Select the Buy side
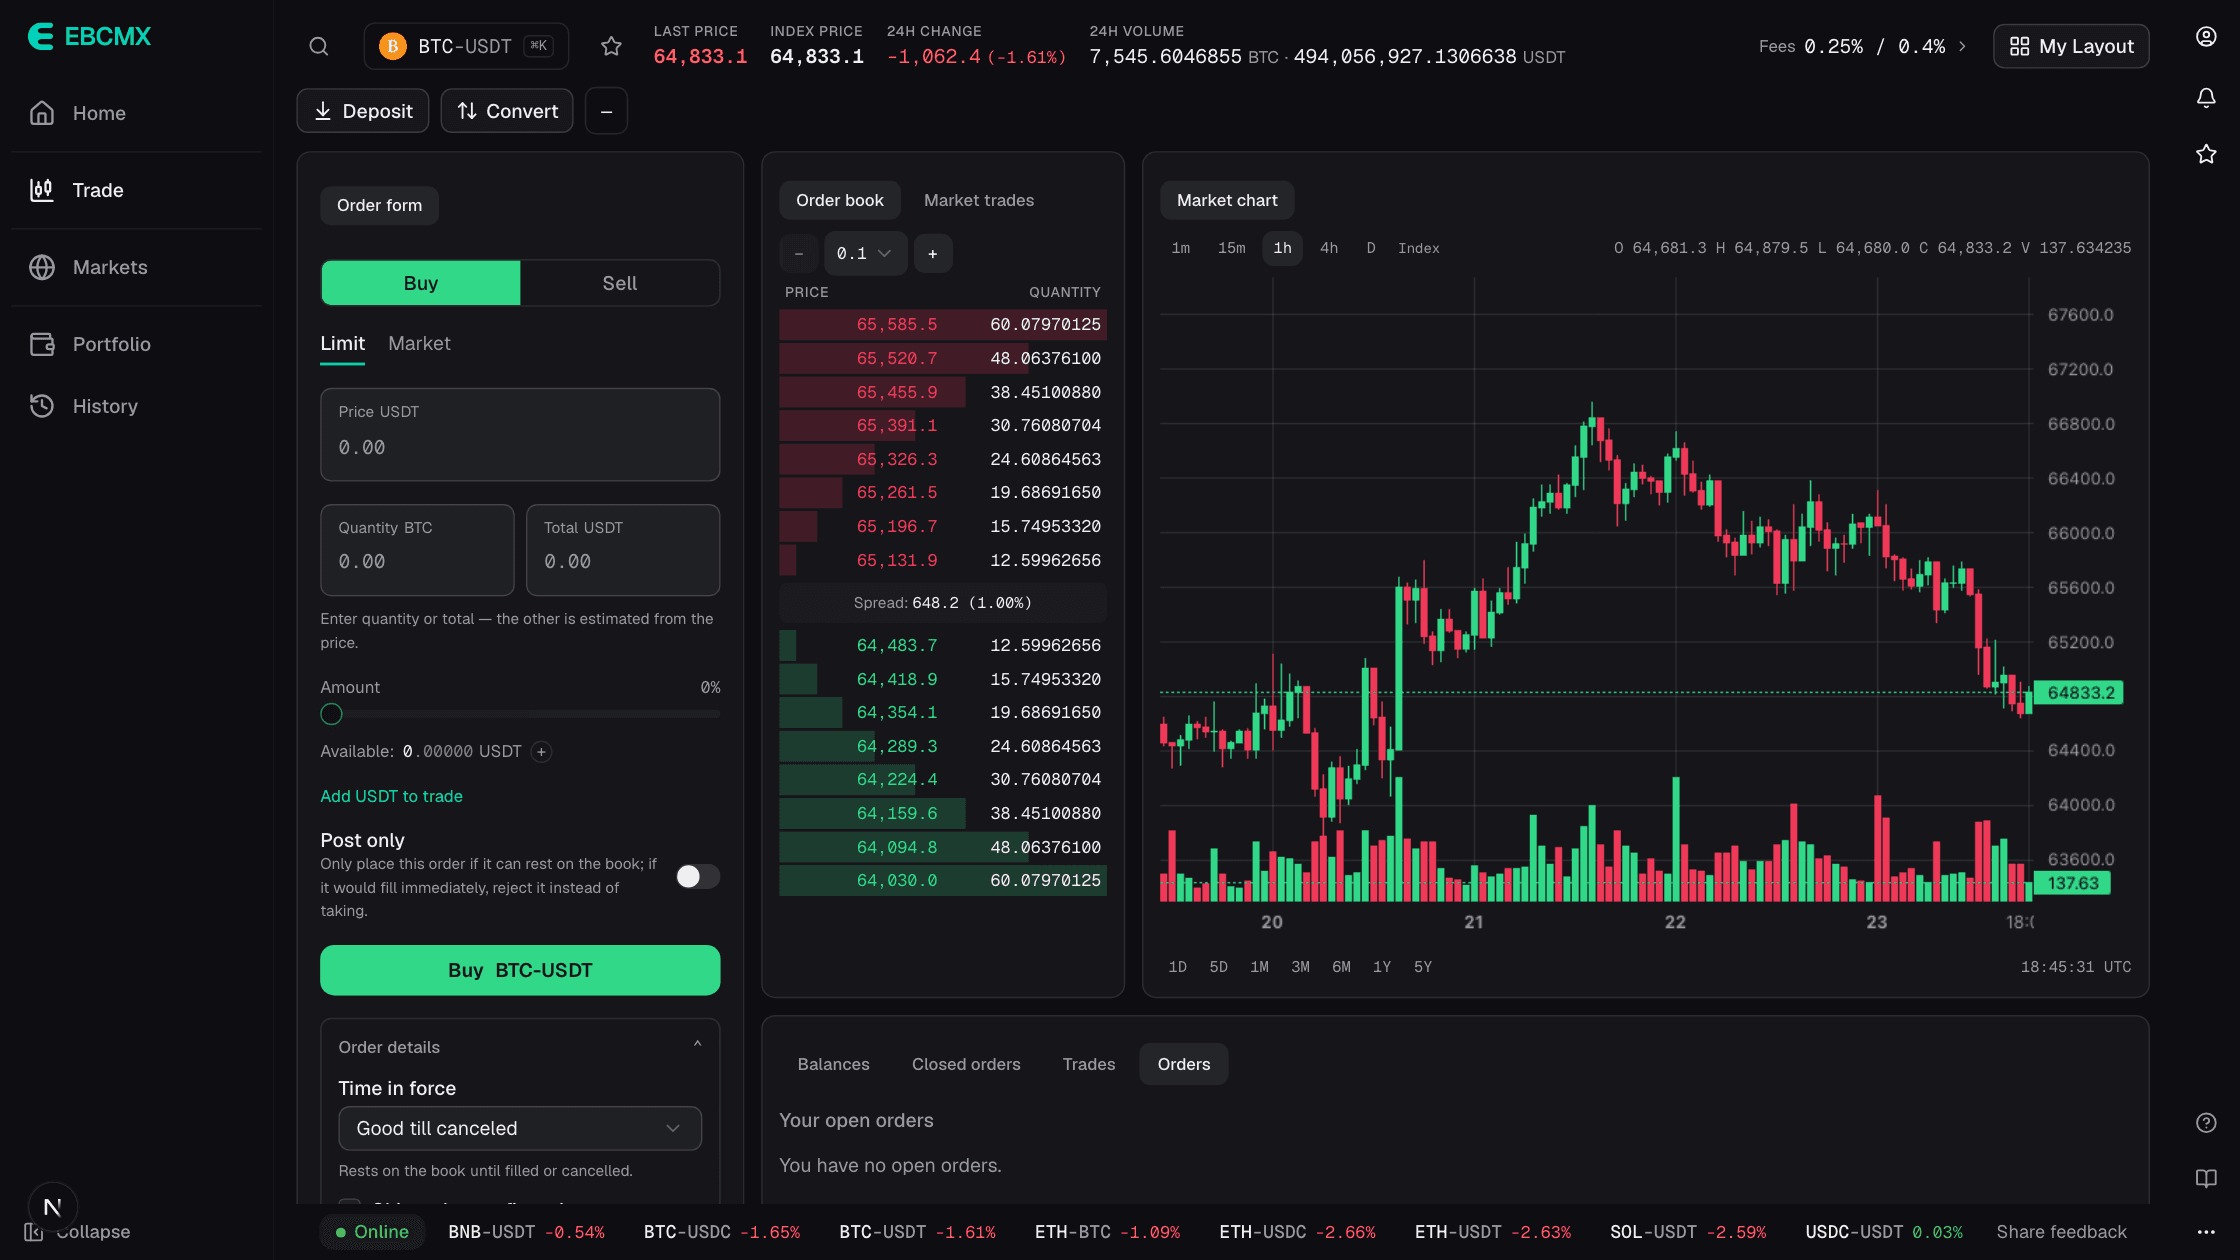The height and width of the screenshot is (1260, 2240). (x=421, y=283)
